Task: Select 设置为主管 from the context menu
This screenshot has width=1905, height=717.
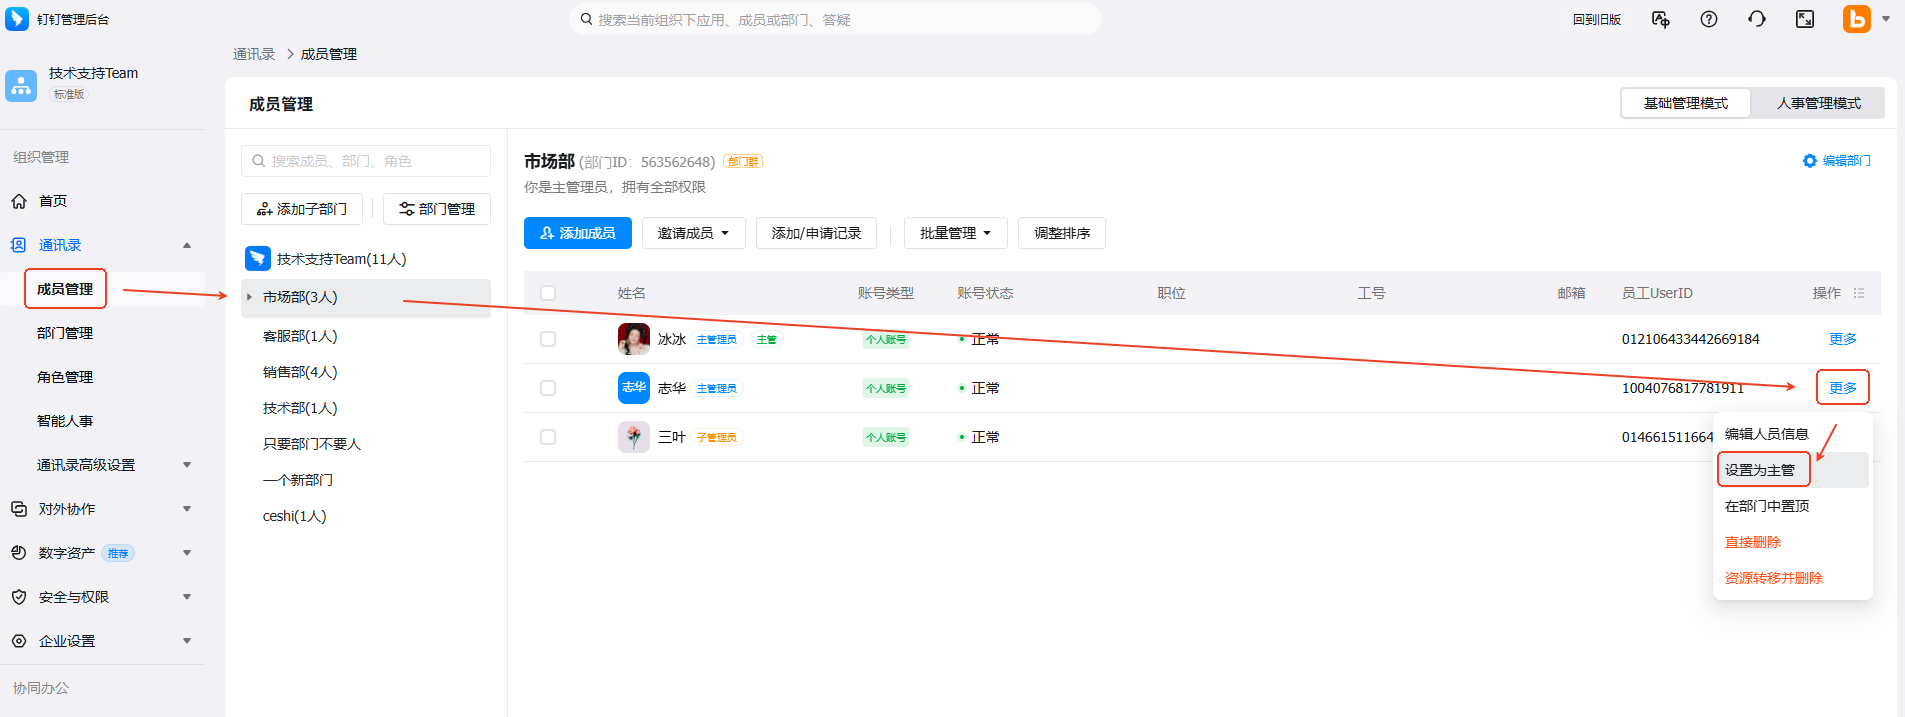Action: 1762,470
